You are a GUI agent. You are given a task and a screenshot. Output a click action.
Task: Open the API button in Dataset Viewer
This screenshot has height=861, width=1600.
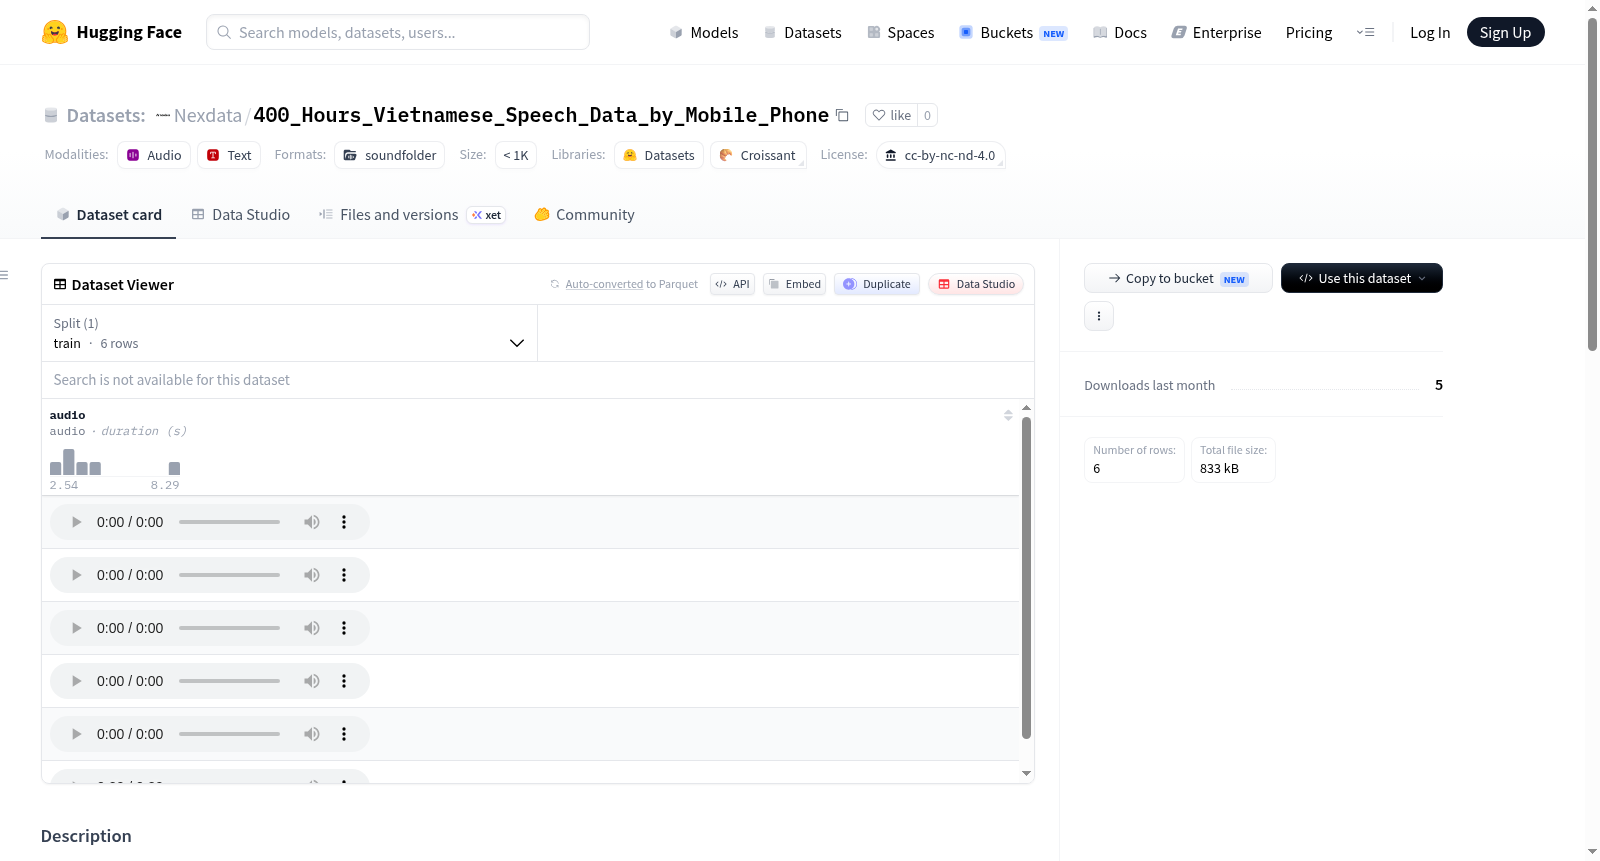click(x=732, y=284)
